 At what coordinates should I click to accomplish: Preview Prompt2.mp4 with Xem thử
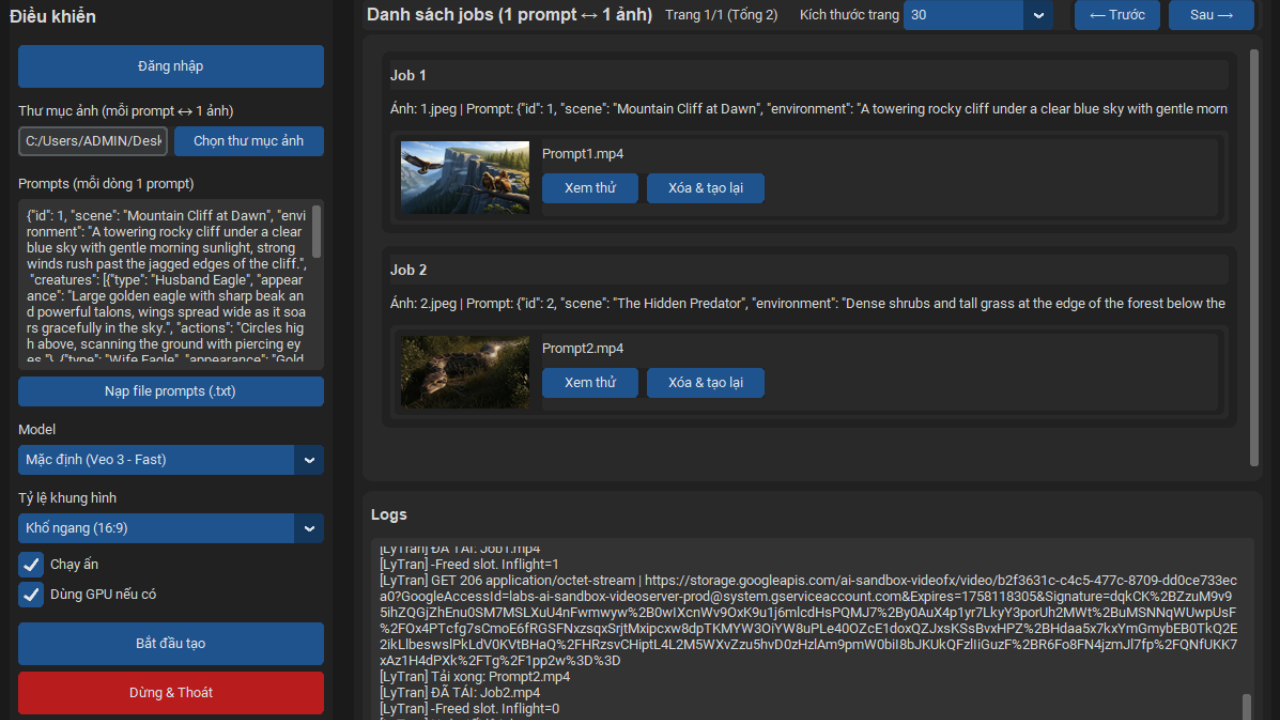(590, 383)
